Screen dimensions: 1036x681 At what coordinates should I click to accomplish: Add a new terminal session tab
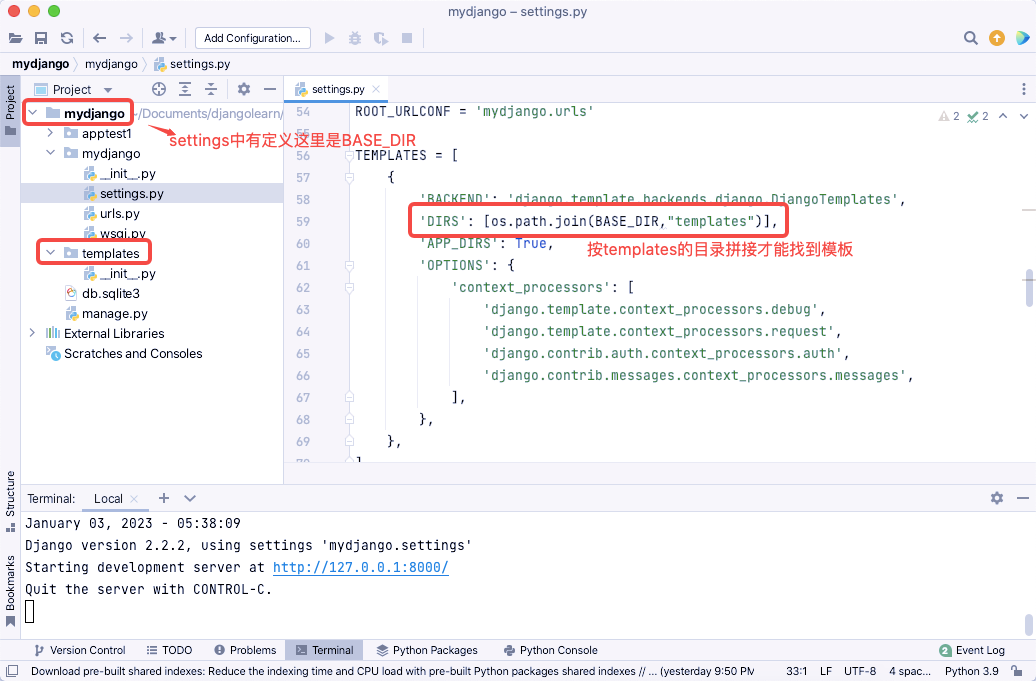pos(164,498)
